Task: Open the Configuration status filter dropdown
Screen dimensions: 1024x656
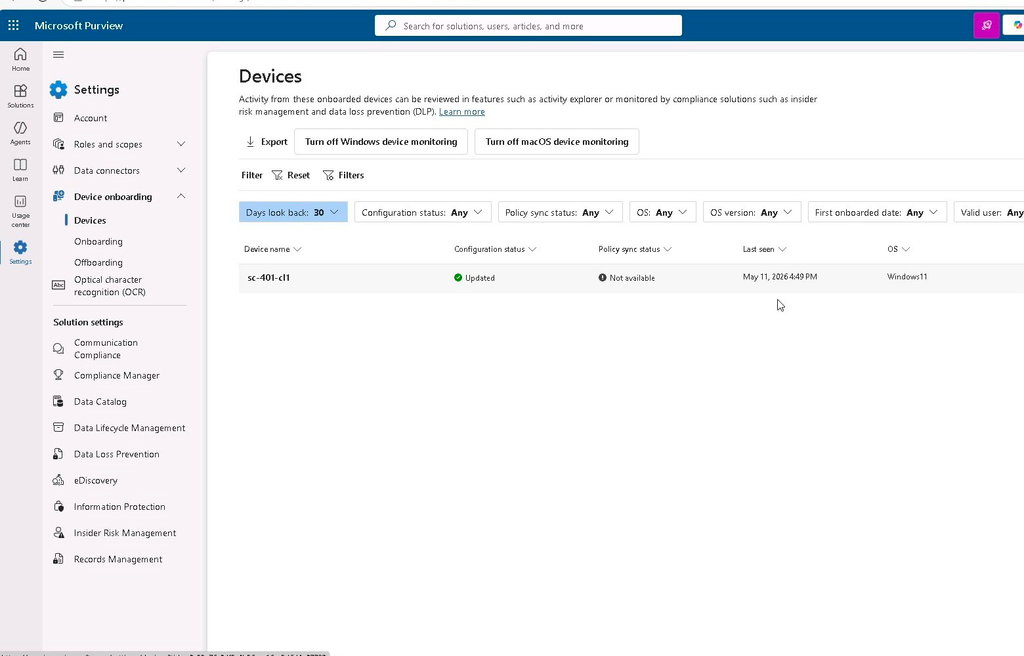Action: tap(423, 212)
